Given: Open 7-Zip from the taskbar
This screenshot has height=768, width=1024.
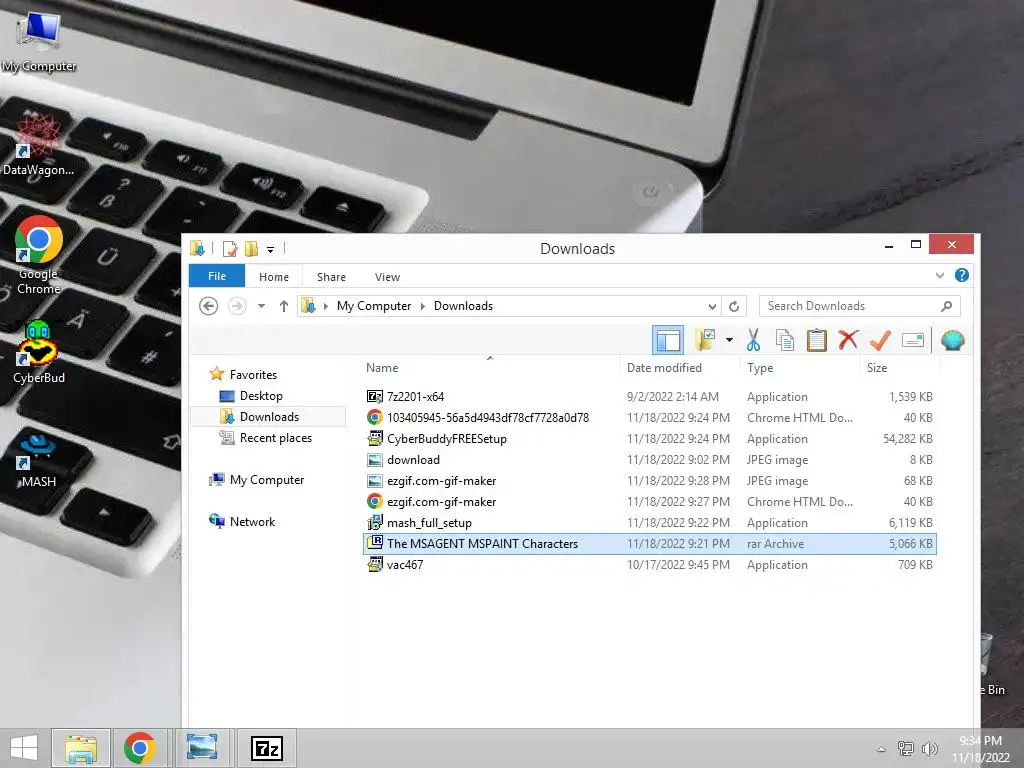Looking at the screenshot, I should [x=266, y=748].
